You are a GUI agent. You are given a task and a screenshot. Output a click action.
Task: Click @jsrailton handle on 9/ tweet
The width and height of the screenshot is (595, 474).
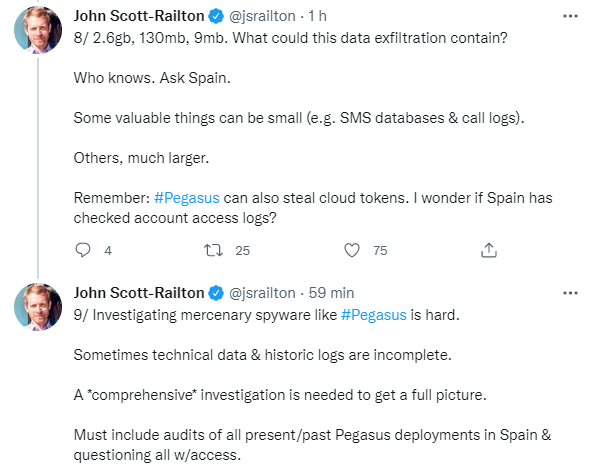[262, 293]
